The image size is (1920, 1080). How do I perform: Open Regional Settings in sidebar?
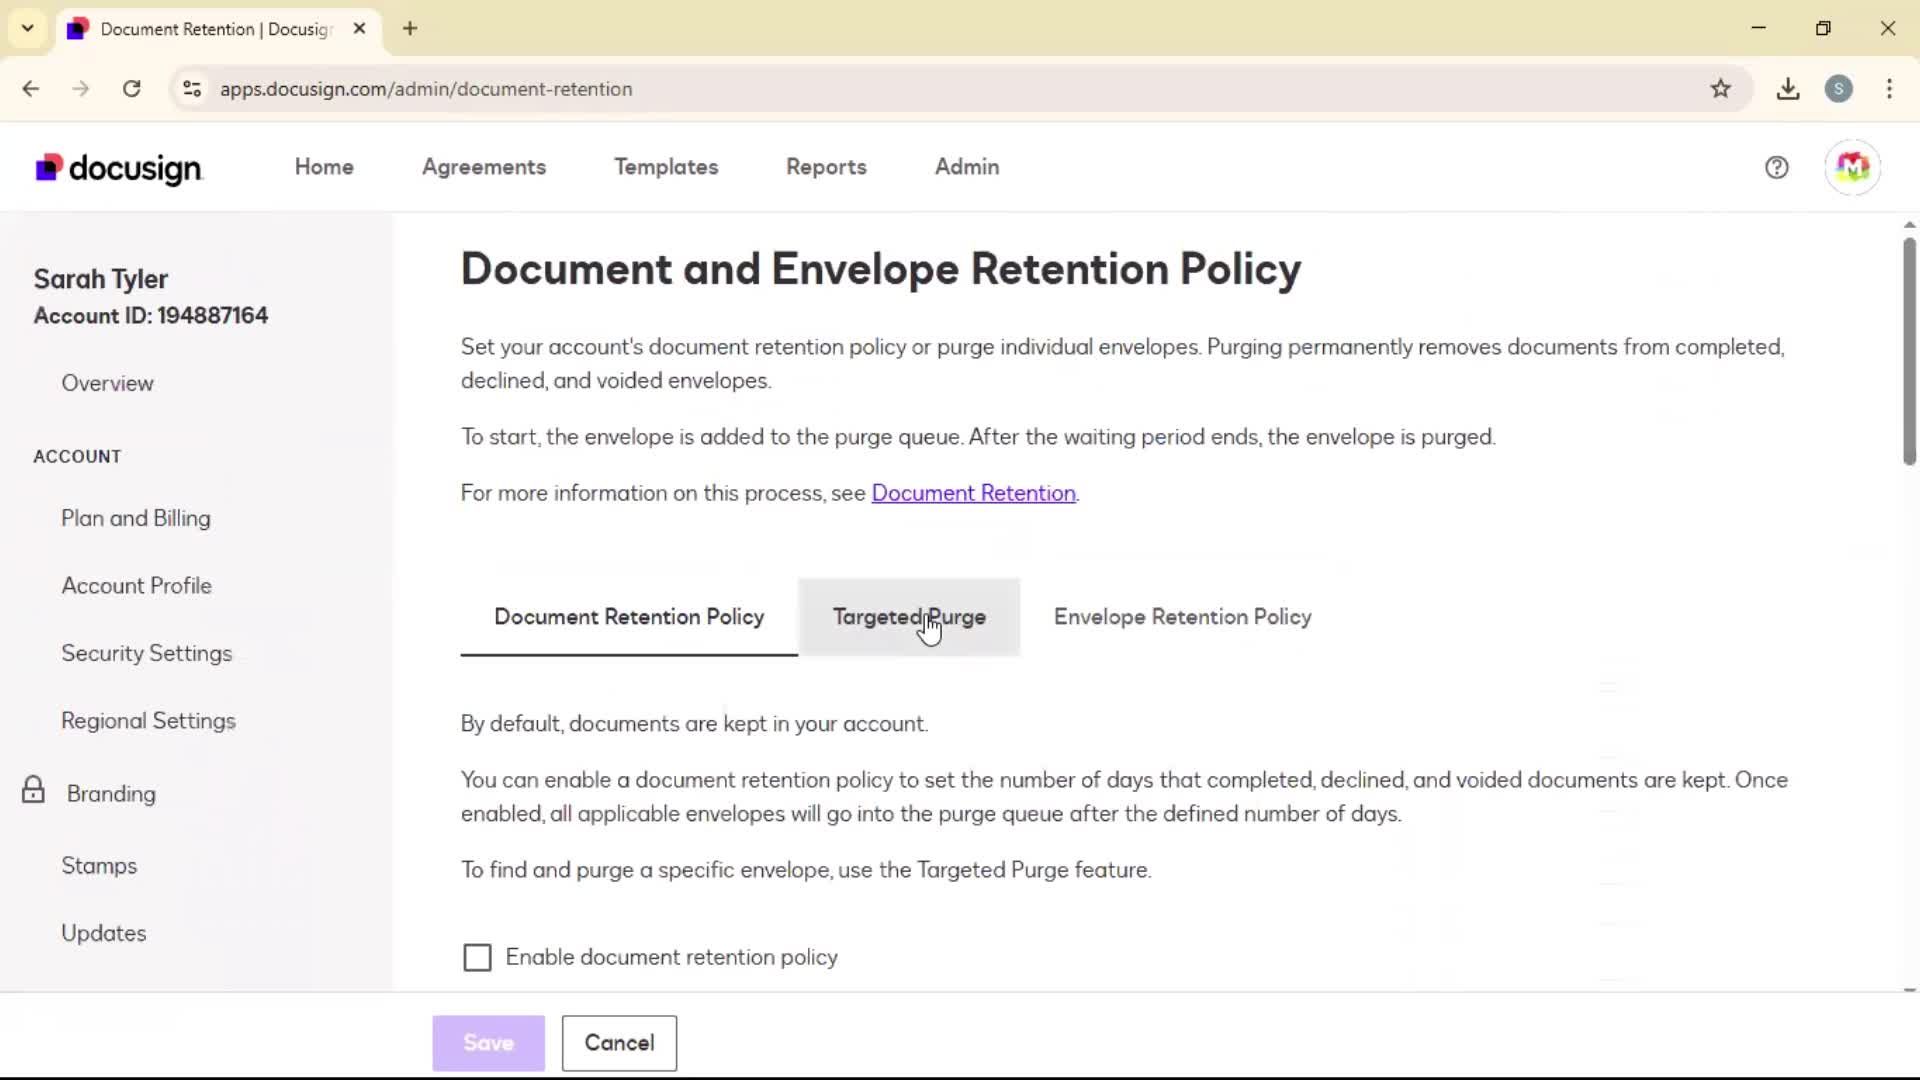[x=149, y=721]
